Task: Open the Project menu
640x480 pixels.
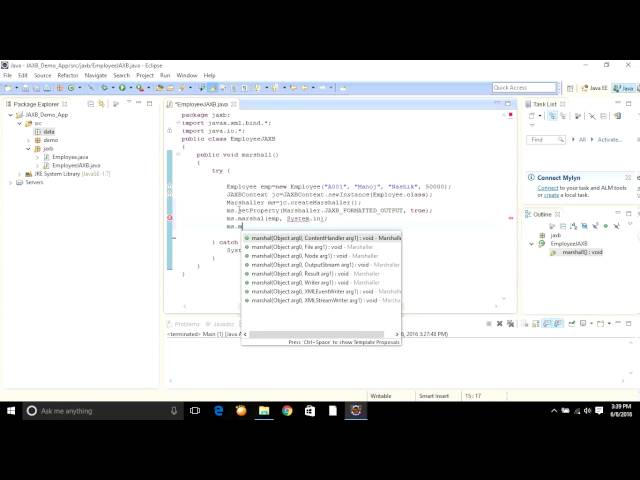Action: click(x=144, y=76)
